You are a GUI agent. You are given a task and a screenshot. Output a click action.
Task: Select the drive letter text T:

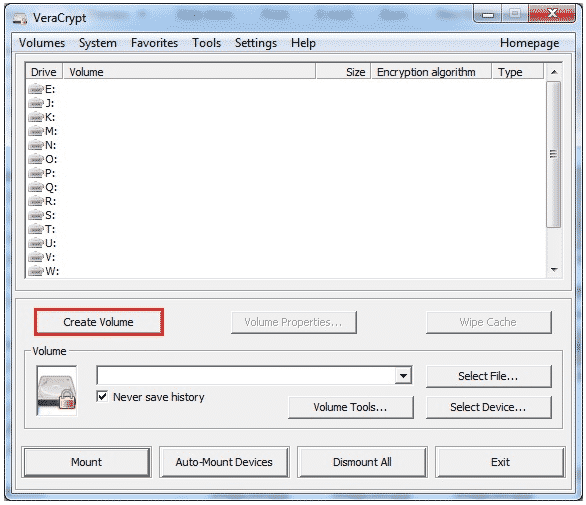50,229
